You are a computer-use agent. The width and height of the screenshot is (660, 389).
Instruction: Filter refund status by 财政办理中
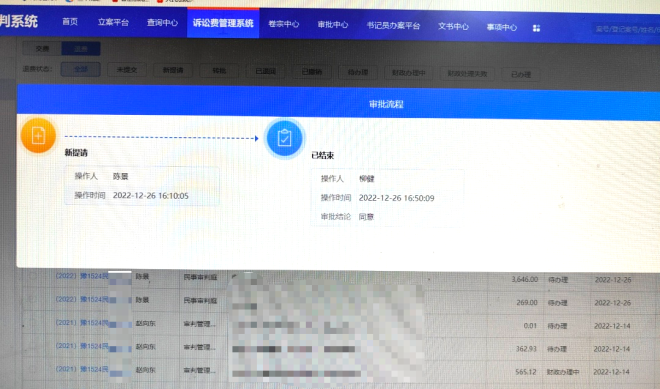click(x=409, y=73)
